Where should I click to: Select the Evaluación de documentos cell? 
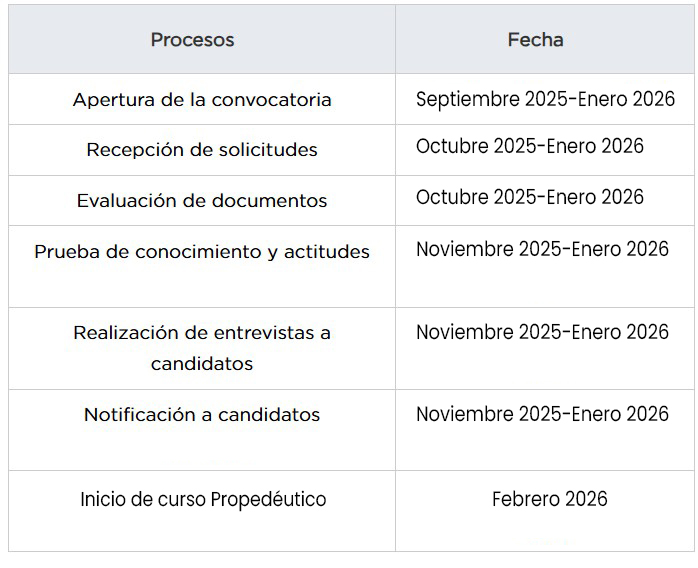point(202,200)
